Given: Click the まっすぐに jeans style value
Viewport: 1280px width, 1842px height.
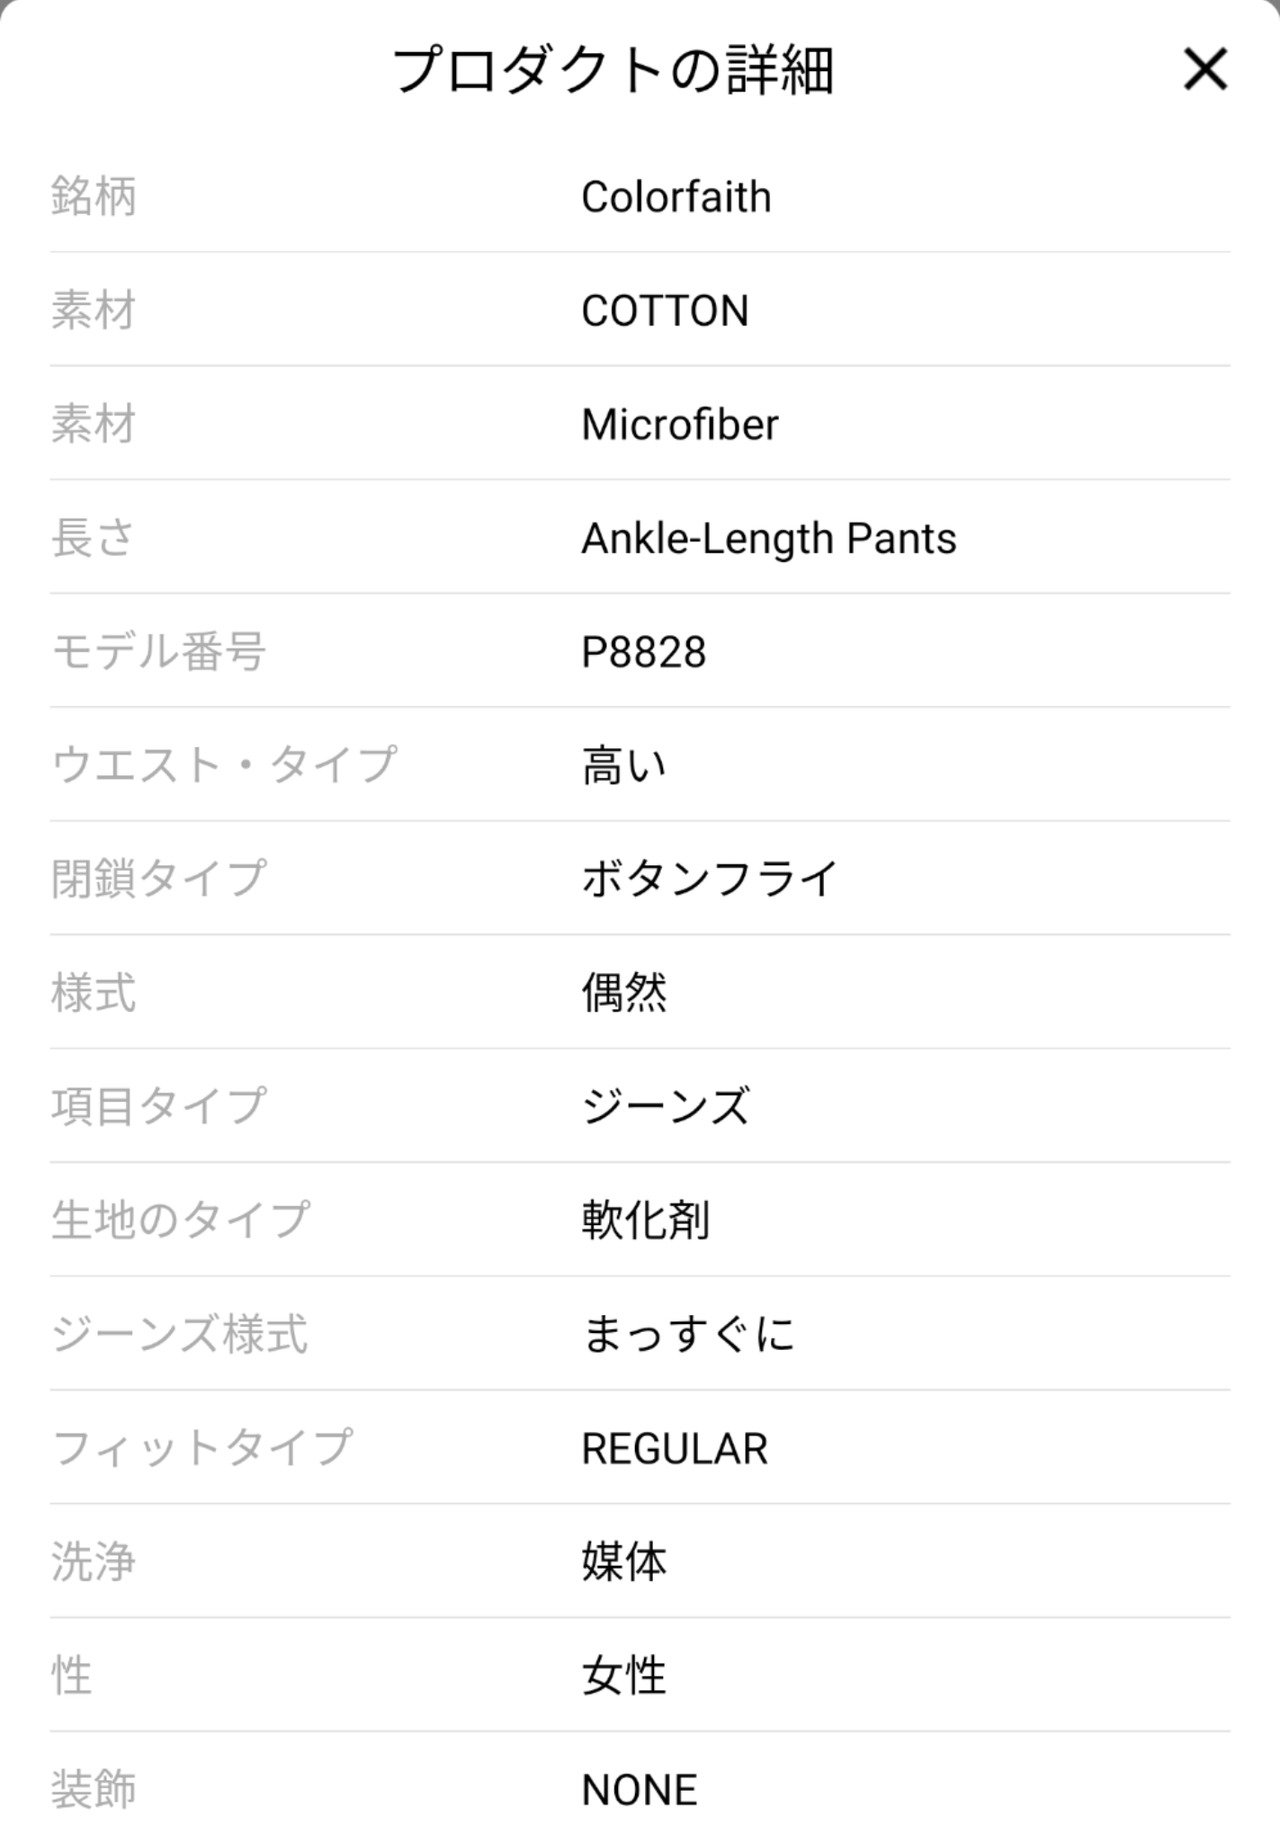Looking at the screenshot, I should pyautogui.click(x=688, y=1335).
